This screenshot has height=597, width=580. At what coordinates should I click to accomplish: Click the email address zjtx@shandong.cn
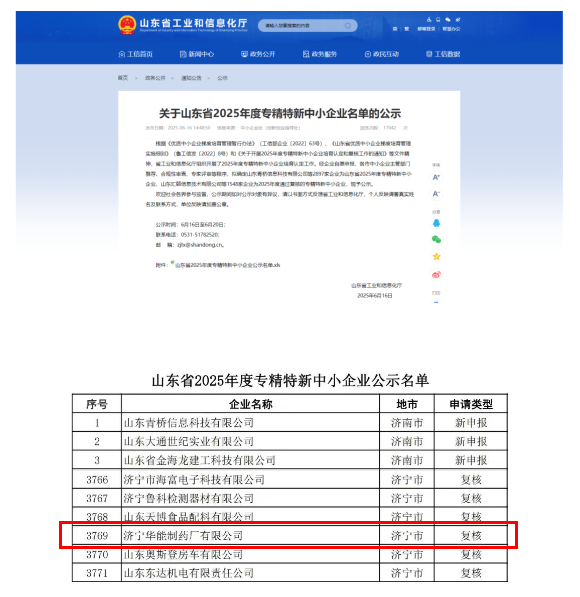(201, 245)
